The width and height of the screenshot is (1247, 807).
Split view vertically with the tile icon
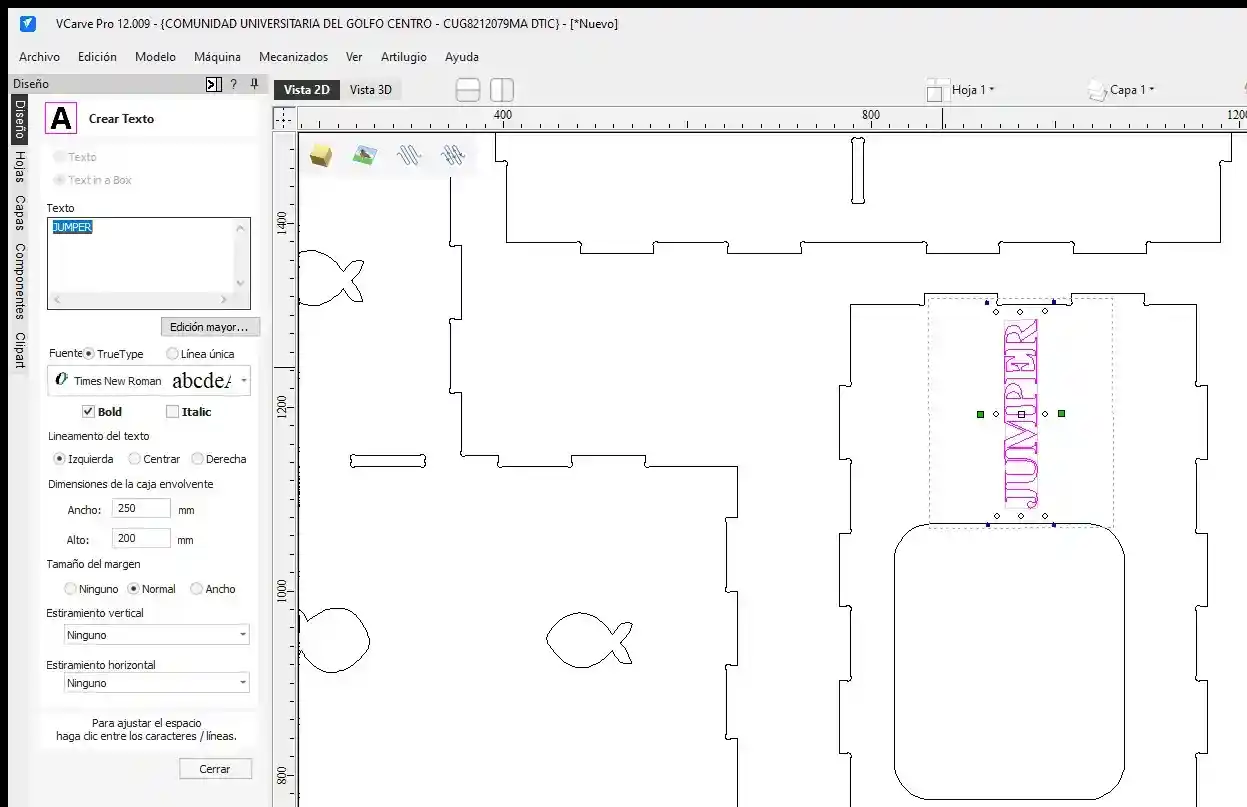tap(502, 90)
